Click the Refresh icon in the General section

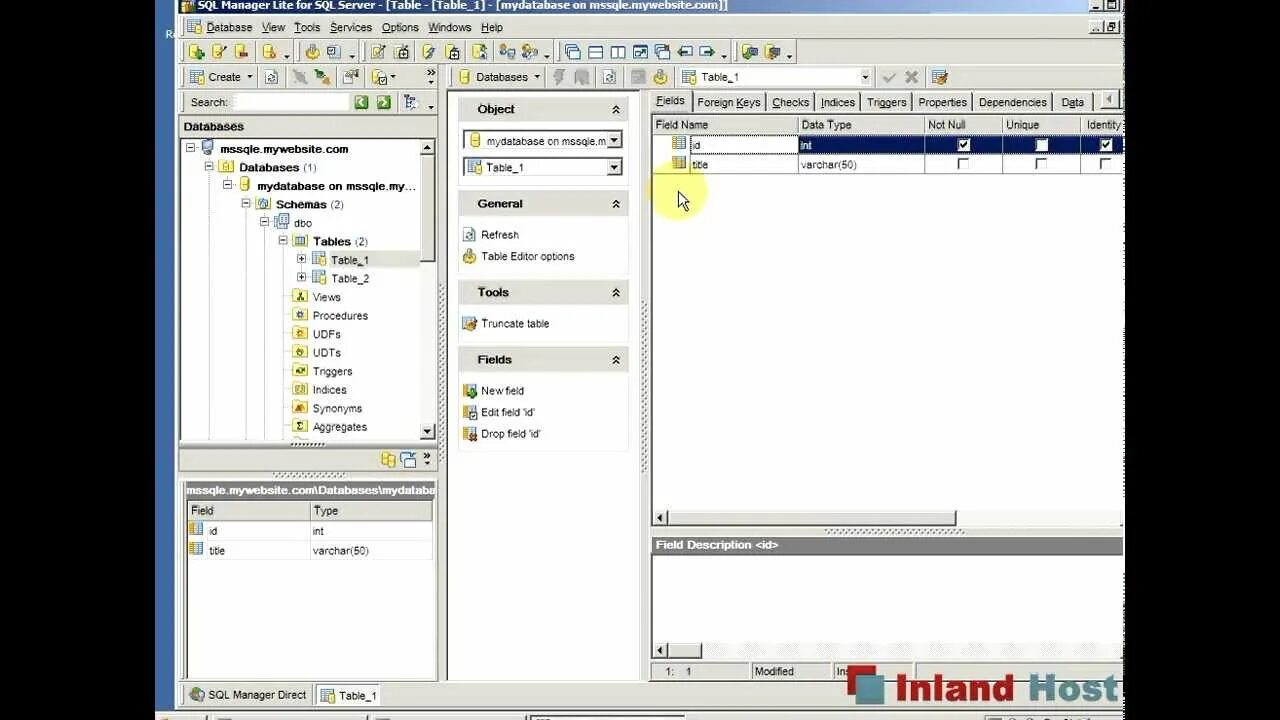click(469, 235)
